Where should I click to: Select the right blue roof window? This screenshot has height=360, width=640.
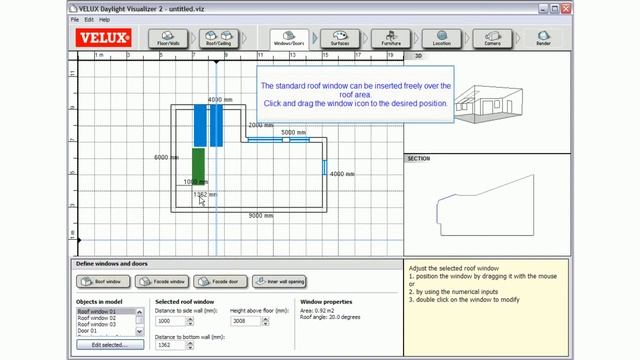click(x=216, y=125)
